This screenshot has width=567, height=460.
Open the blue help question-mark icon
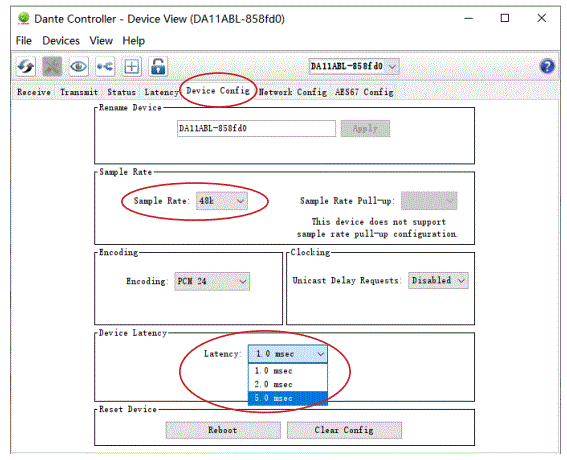pos(547,67)
